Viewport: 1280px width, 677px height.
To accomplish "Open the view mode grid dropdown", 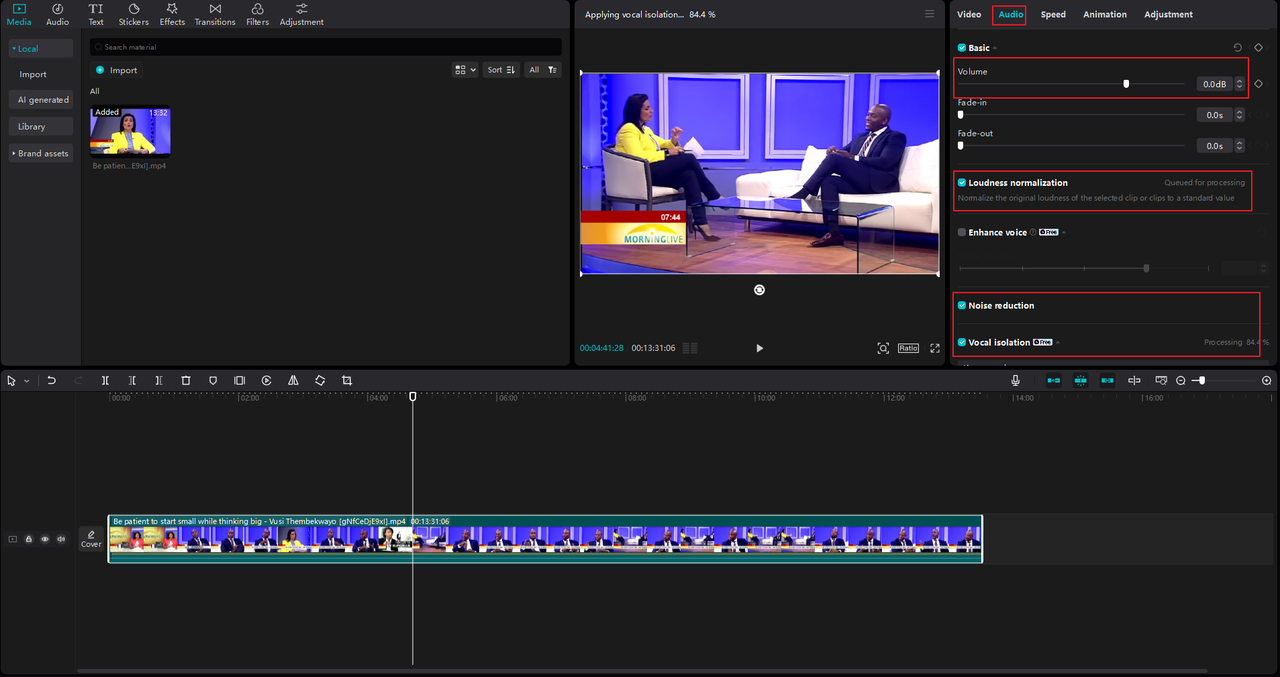I will (x=465, y=70).
